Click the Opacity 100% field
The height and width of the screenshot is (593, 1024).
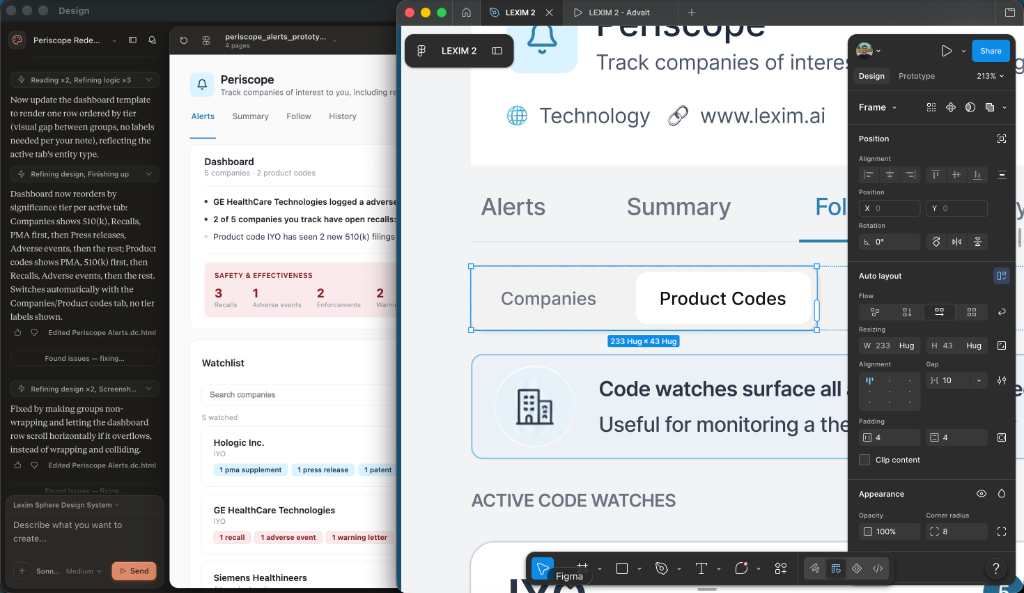pyautogui.click(x=889, y=532)
